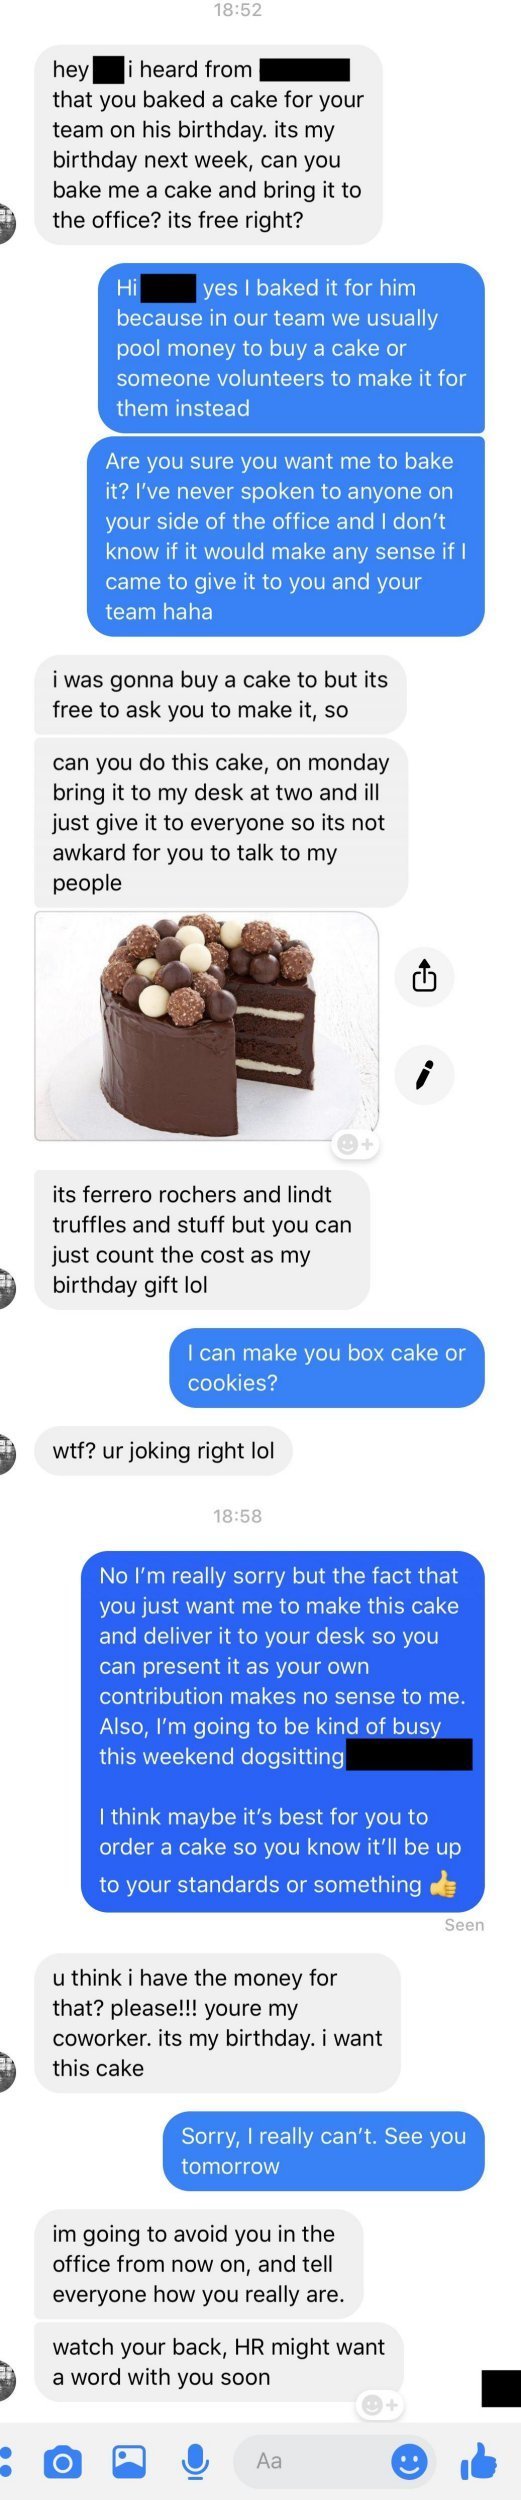
Task: Add reaction to HR warning message
Action: (380, 2404)
